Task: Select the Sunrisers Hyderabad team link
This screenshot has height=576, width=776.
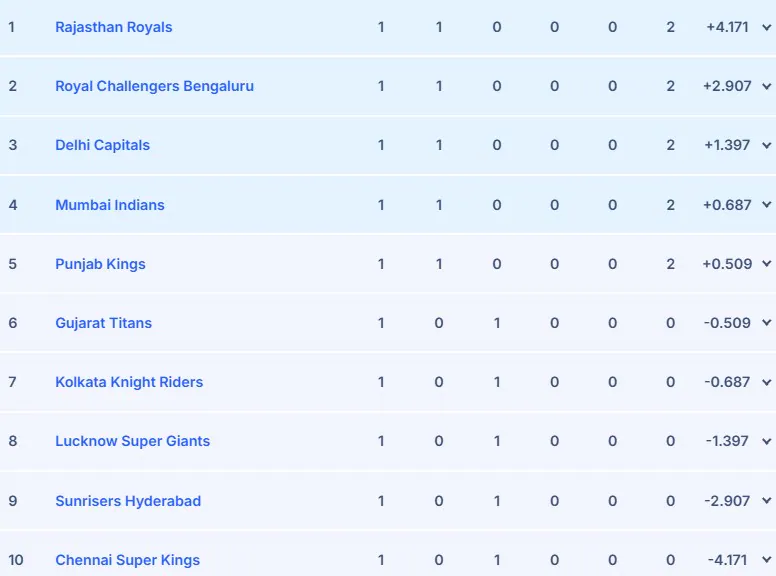Action: [128, 501]
